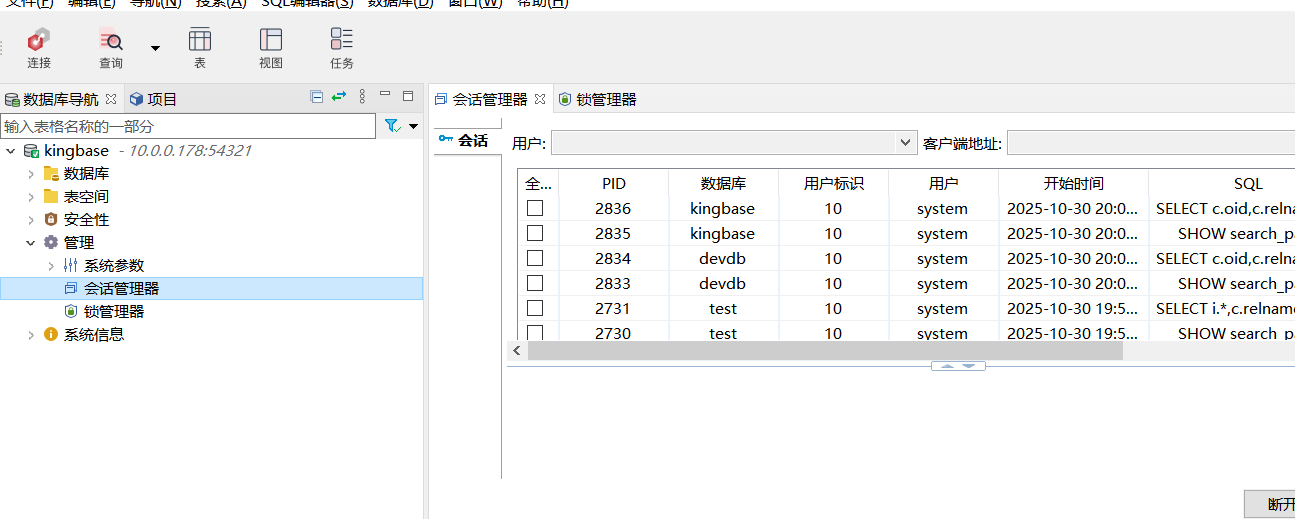The width and height of the screenshot is (1295, 519).
Task: Click the 表 (Table) toolbar icon
Action: click(200, 48)
